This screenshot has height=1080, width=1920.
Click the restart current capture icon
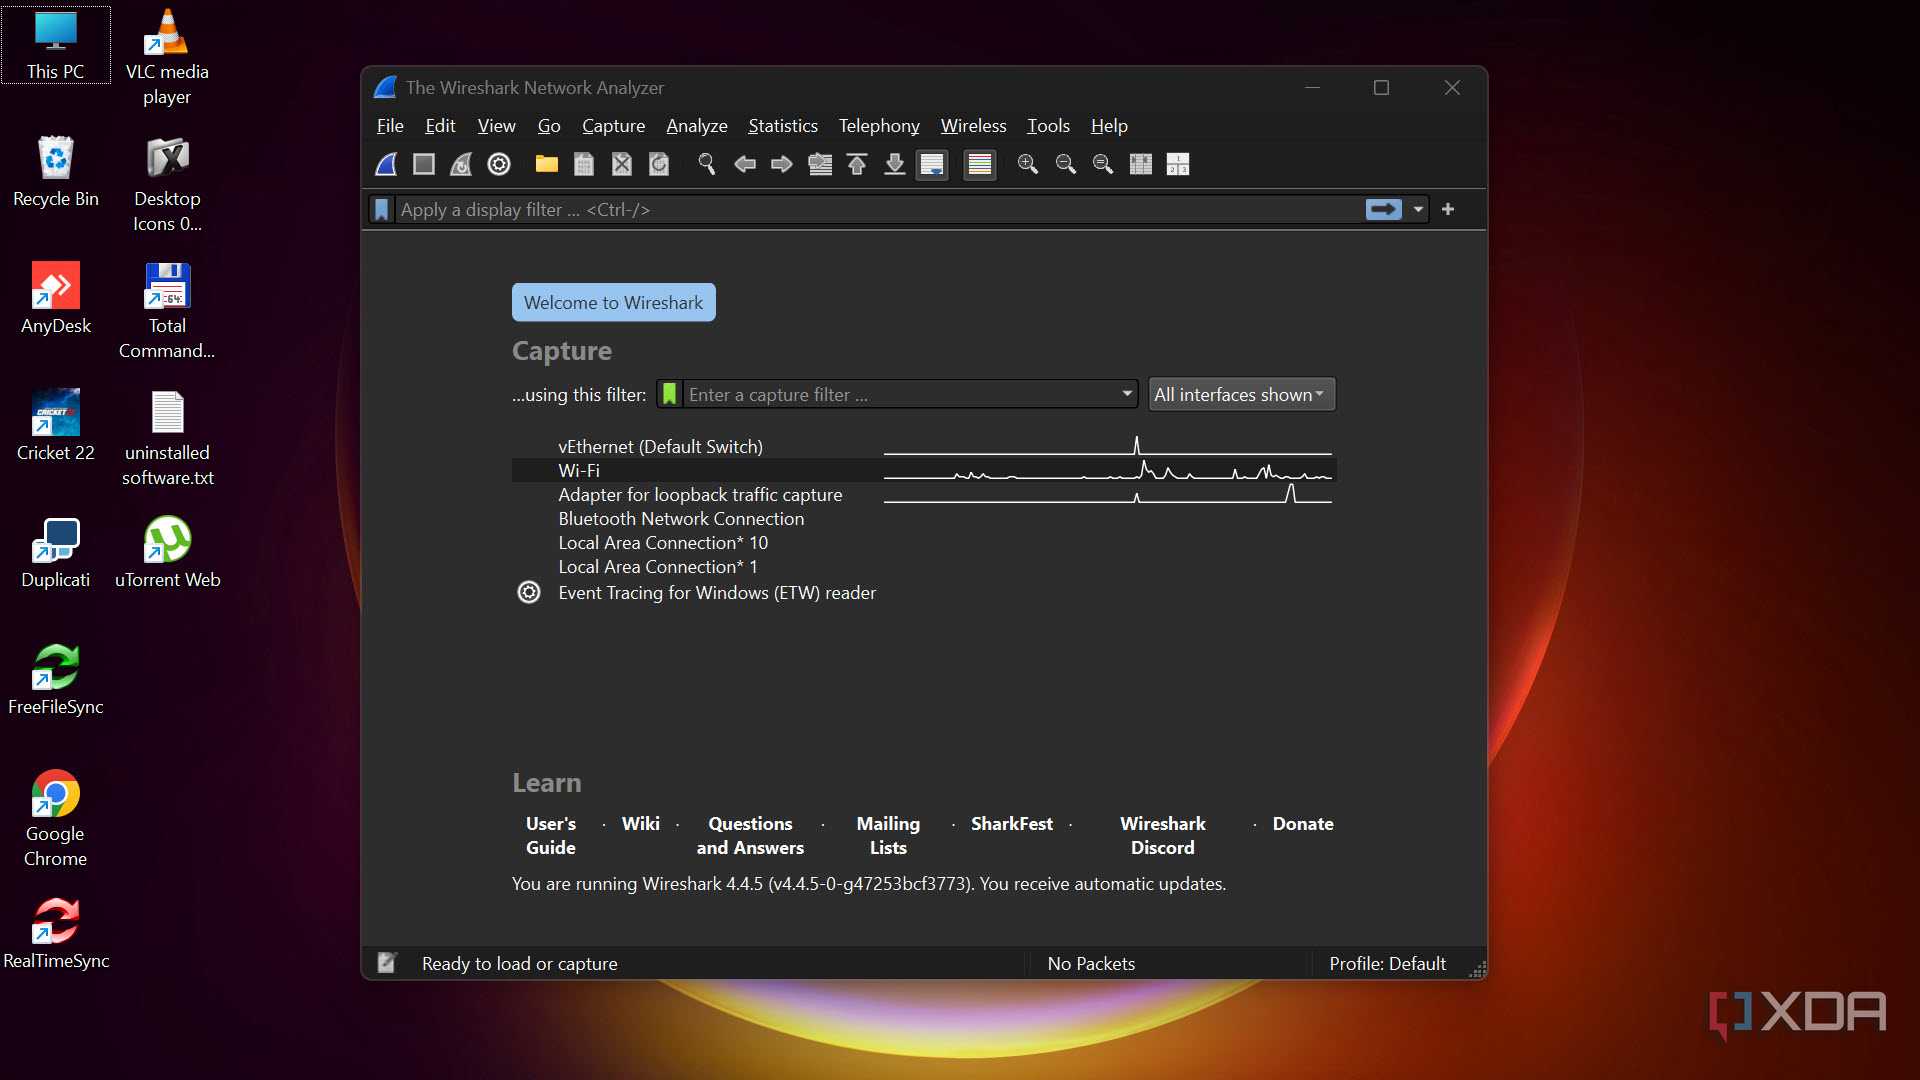[461, 164]
